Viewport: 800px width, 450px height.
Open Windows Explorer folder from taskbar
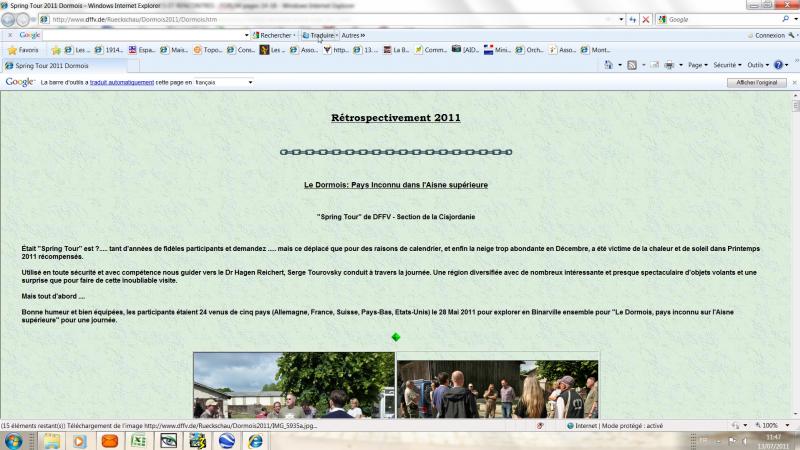pos(52,441)
